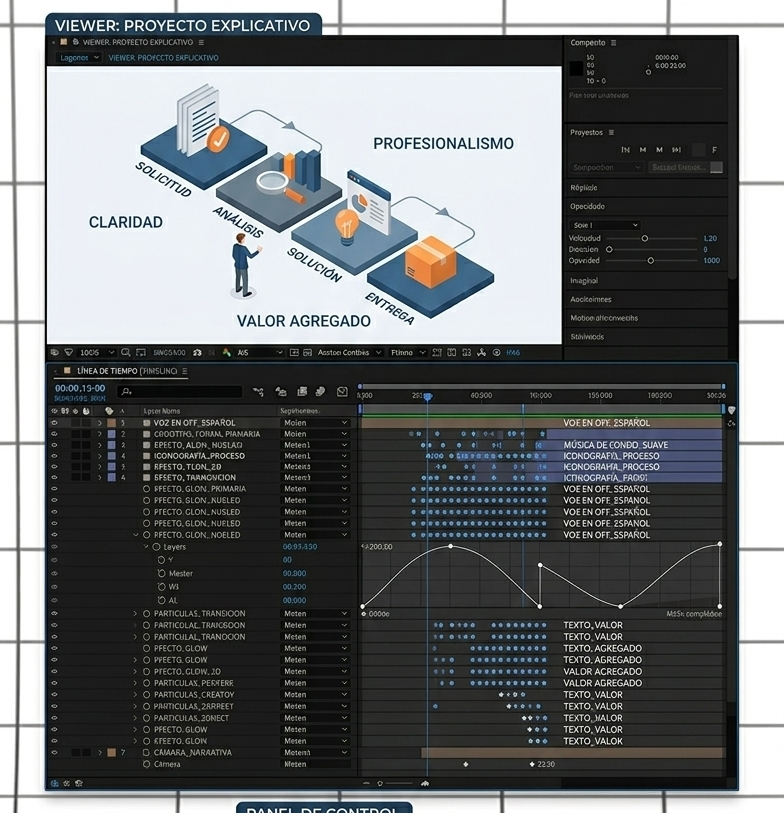
Task: Click the stopwatch icon next to Mester
Action: click(x=161, y=574)
